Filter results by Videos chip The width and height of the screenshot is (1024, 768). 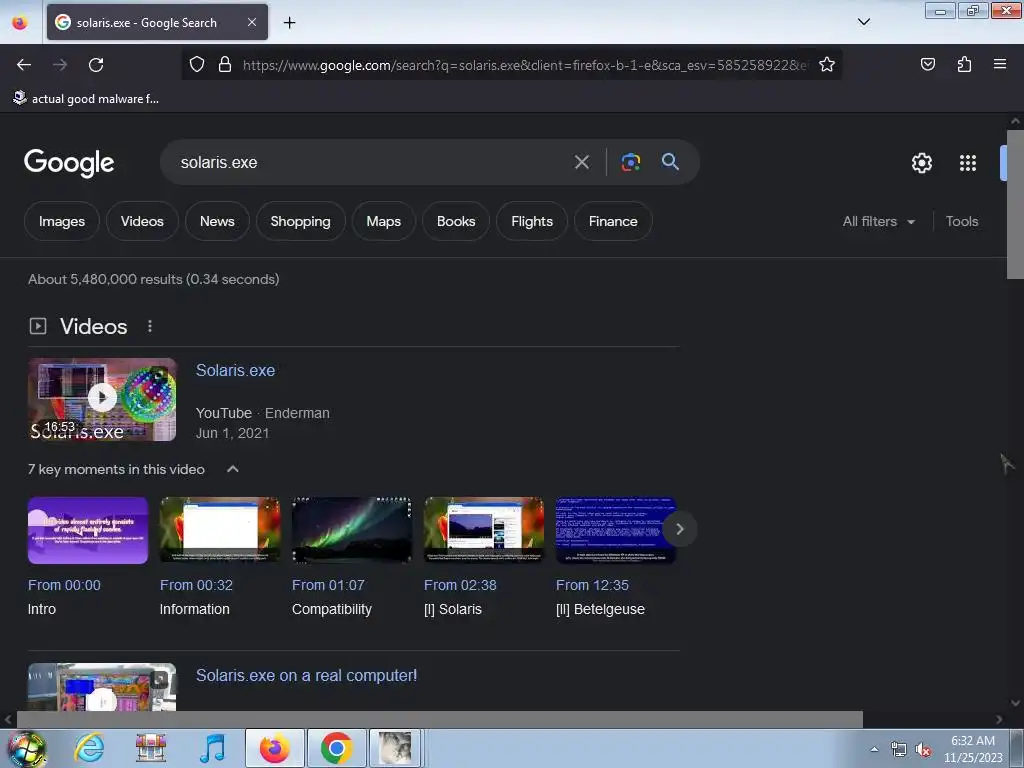[x=142, y=221]
